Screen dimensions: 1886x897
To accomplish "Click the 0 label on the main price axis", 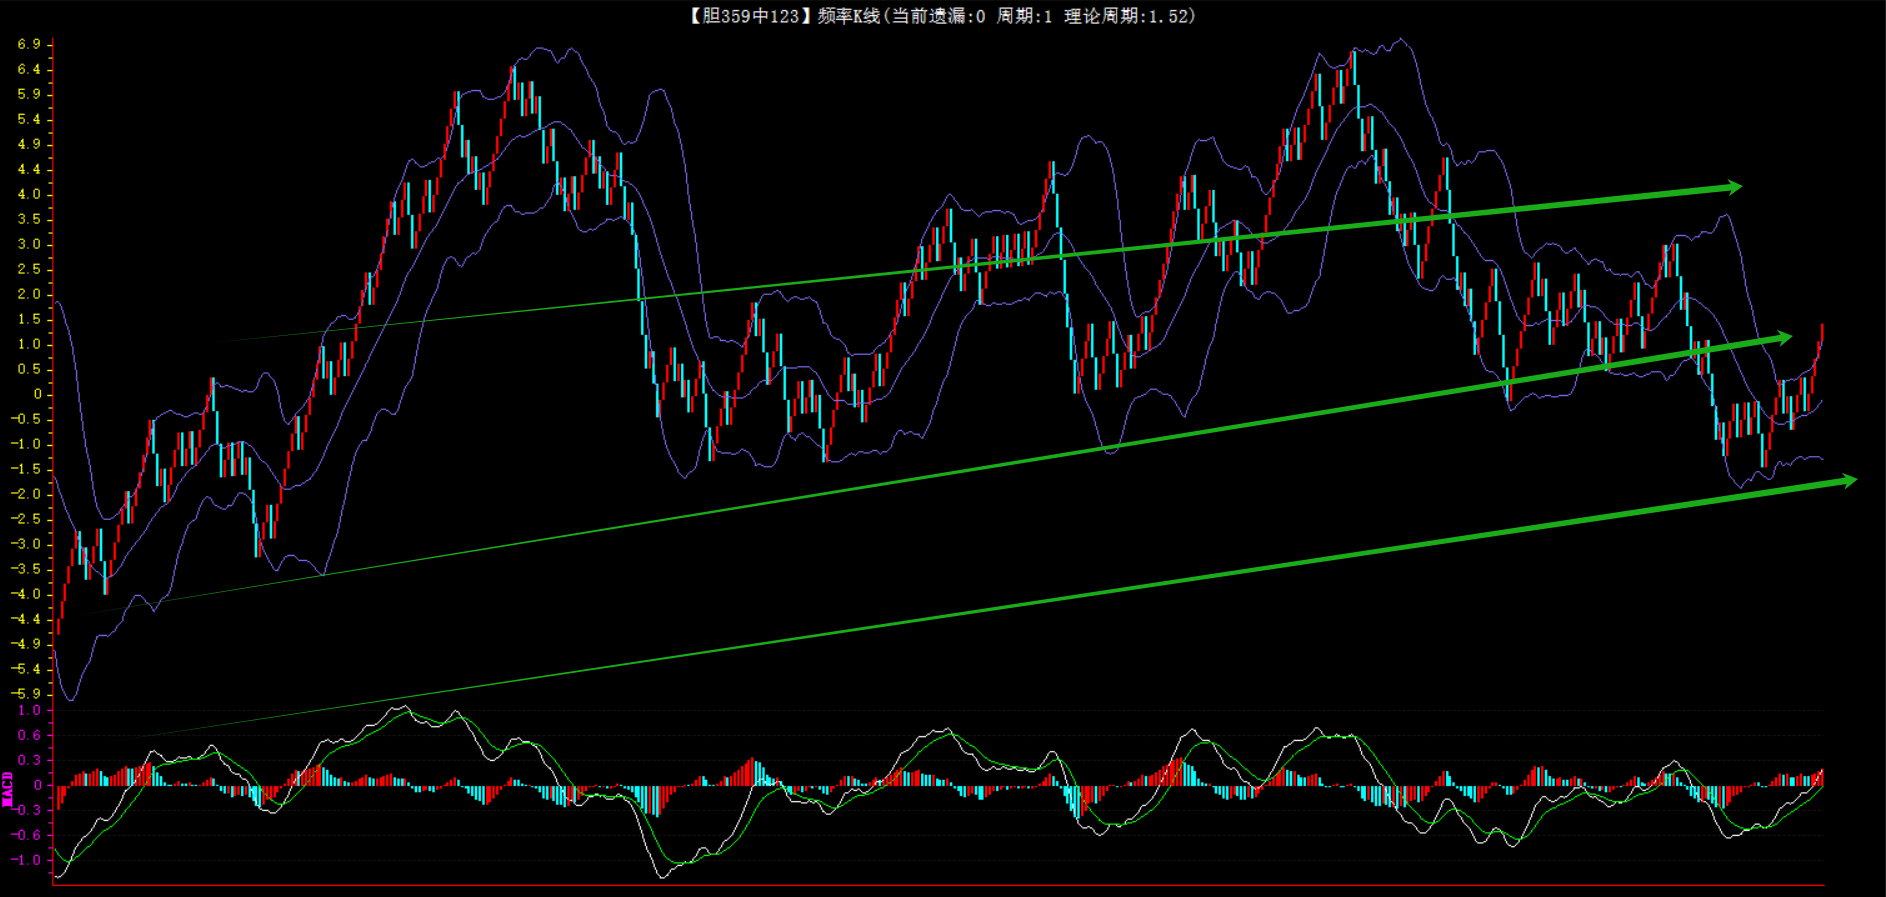I will click(37, 394).
